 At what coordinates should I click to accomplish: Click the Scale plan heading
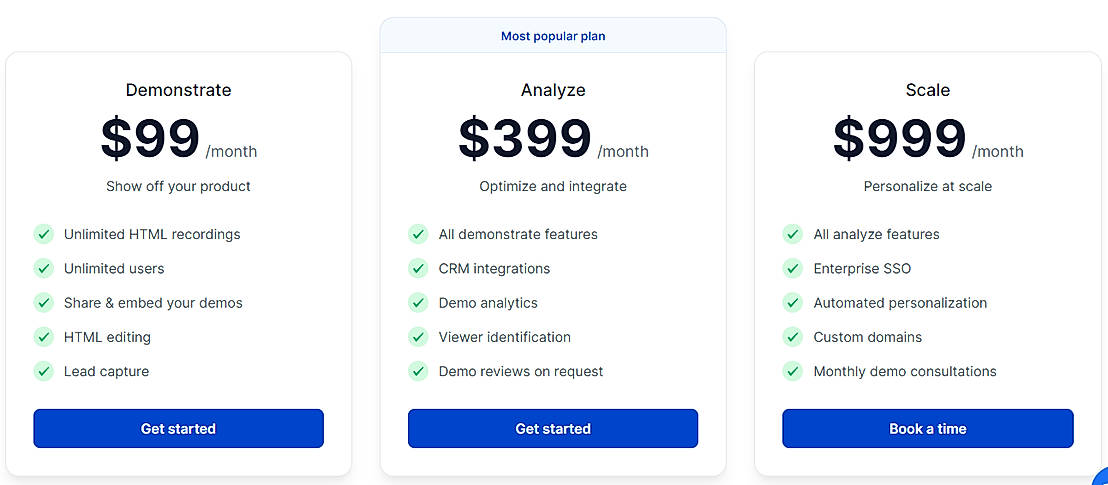click(927, 90)
